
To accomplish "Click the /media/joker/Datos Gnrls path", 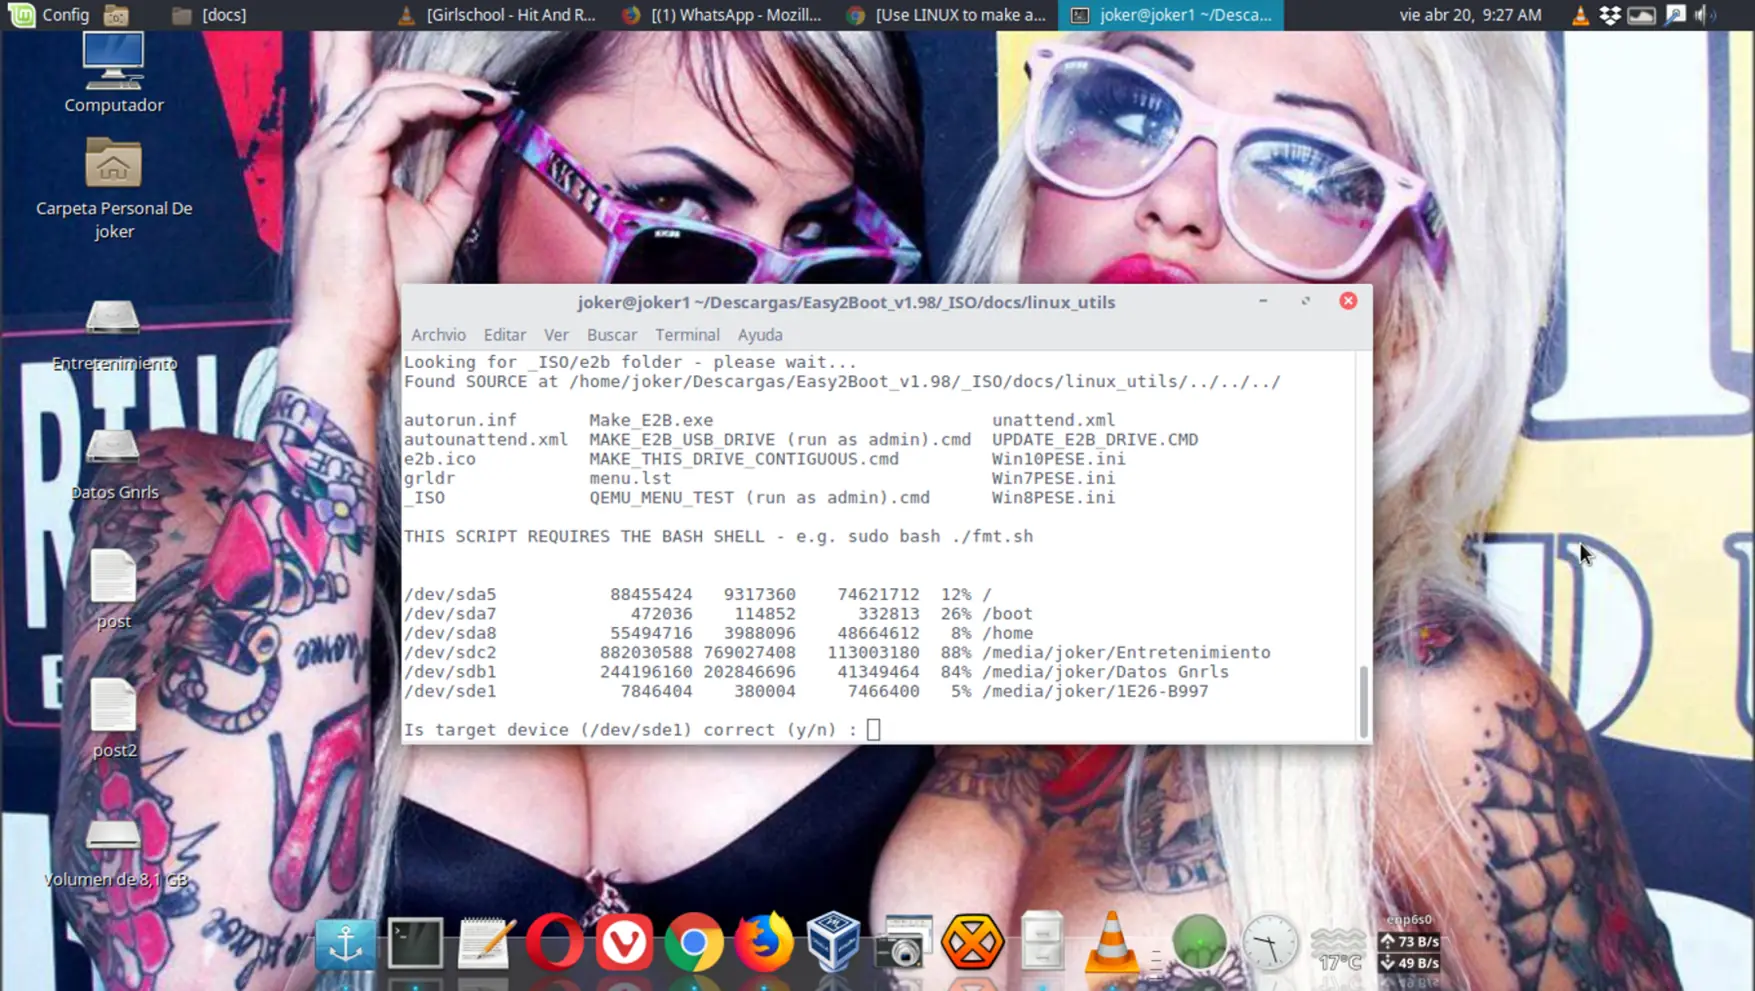I will pyautogui.click(x=1106, y=672).
